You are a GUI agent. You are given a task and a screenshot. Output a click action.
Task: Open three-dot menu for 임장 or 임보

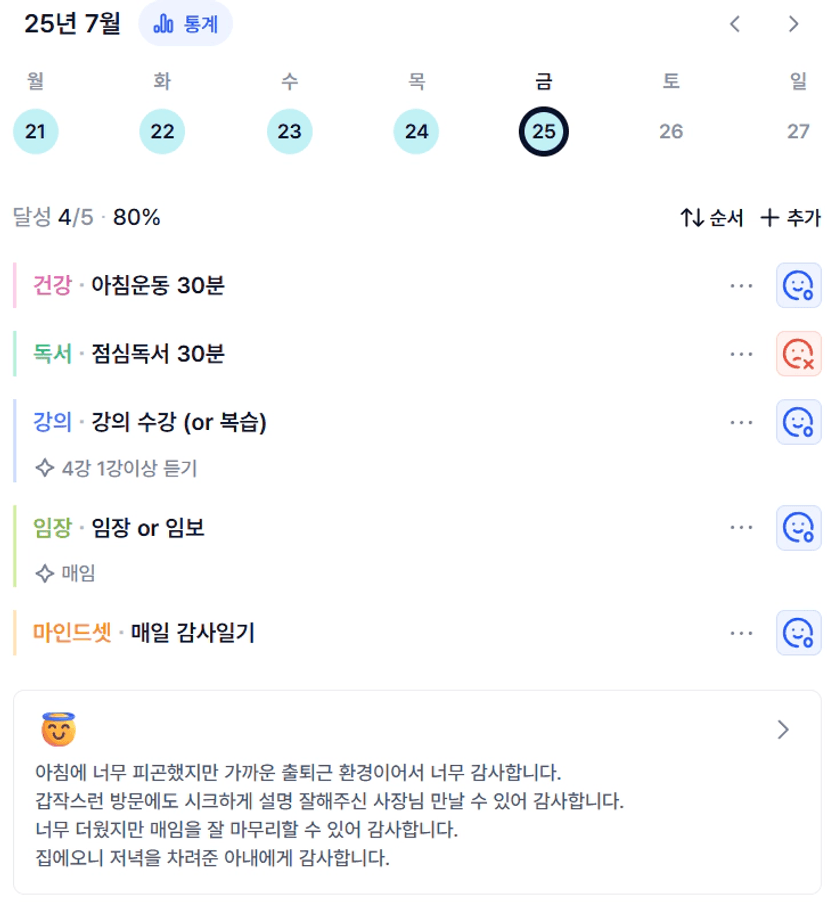(741, 527)
